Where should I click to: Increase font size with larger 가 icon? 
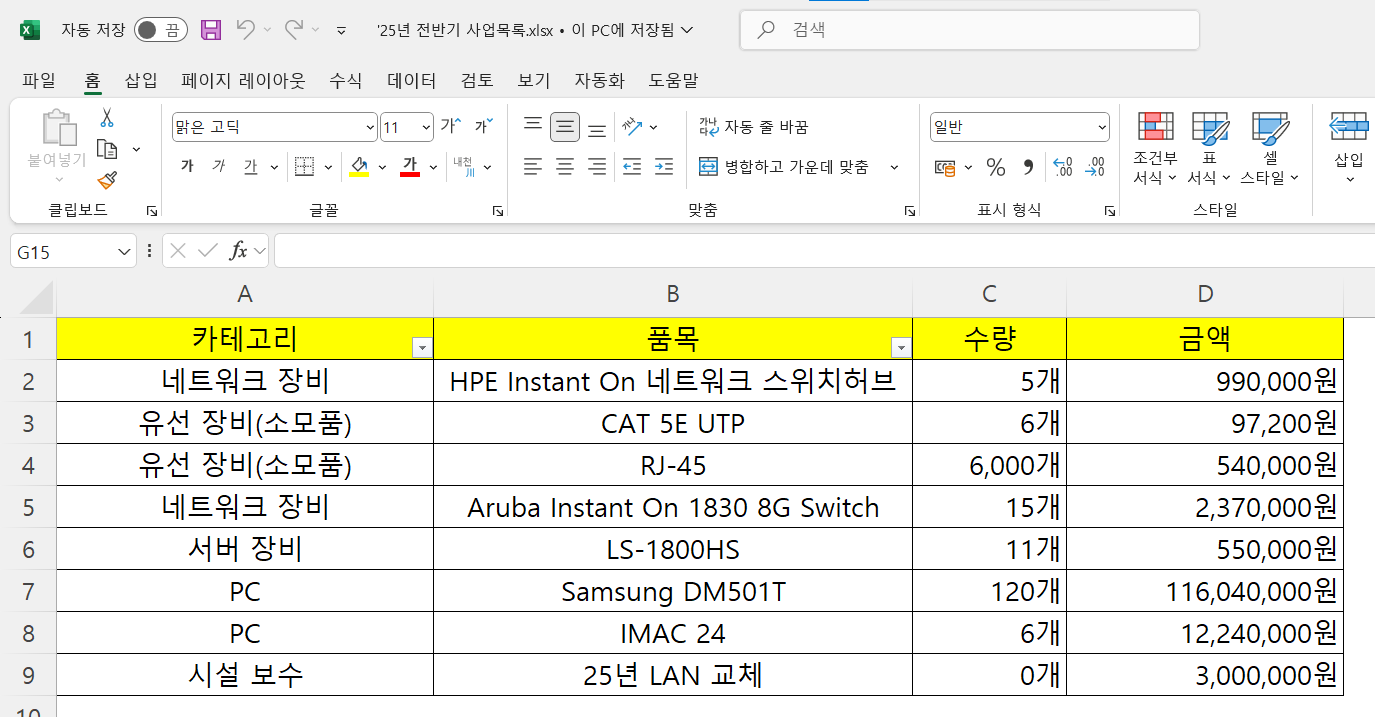(451, 127)
